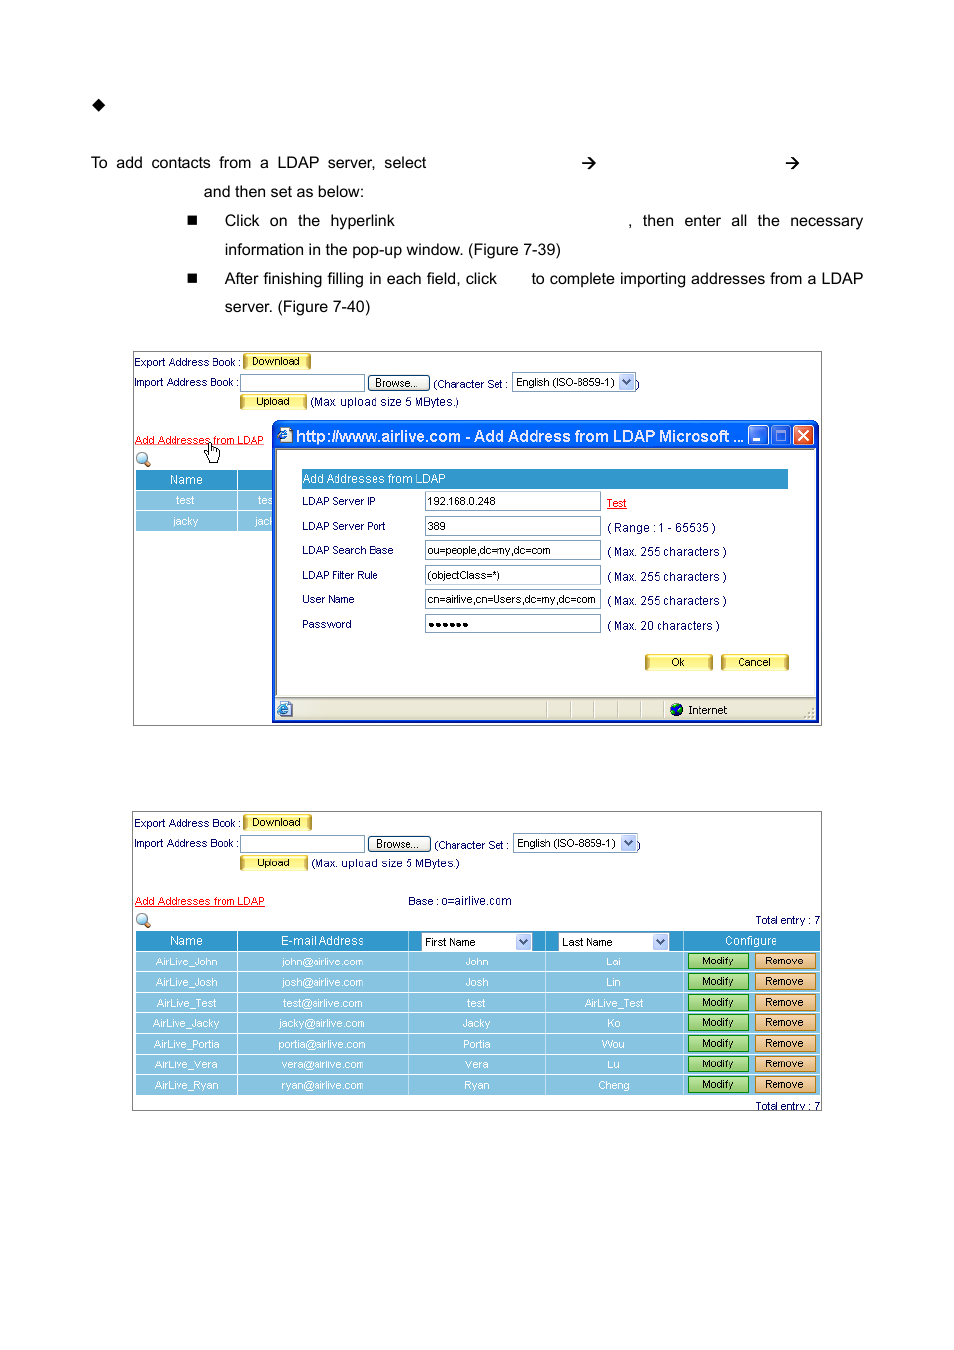Modify the AirLive_Portia entry
The image size is (954, 1350).
[x=718, y=1043]
